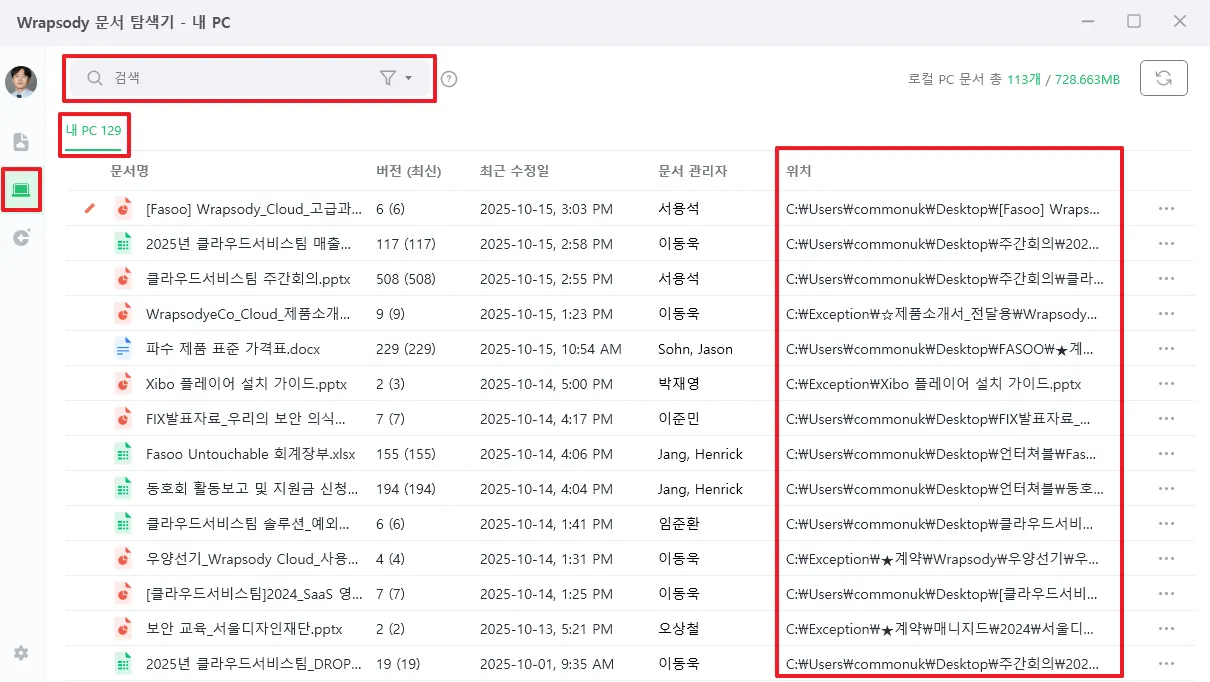Open the more options menu for the [클라우드서비스팀]2024_SaaS row
The width and height of the screenshot is (1210, 682).
(x=1165, y=594)
